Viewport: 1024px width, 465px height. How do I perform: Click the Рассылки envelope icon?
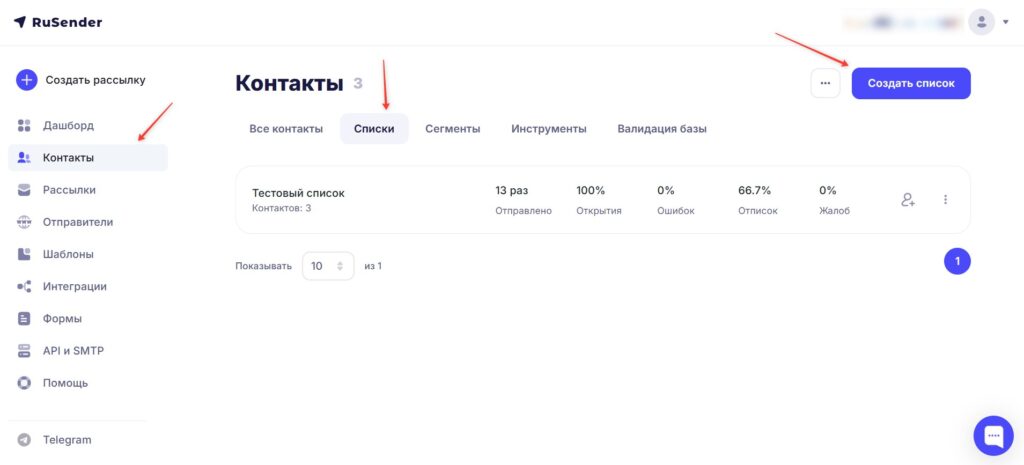point(24,190)
